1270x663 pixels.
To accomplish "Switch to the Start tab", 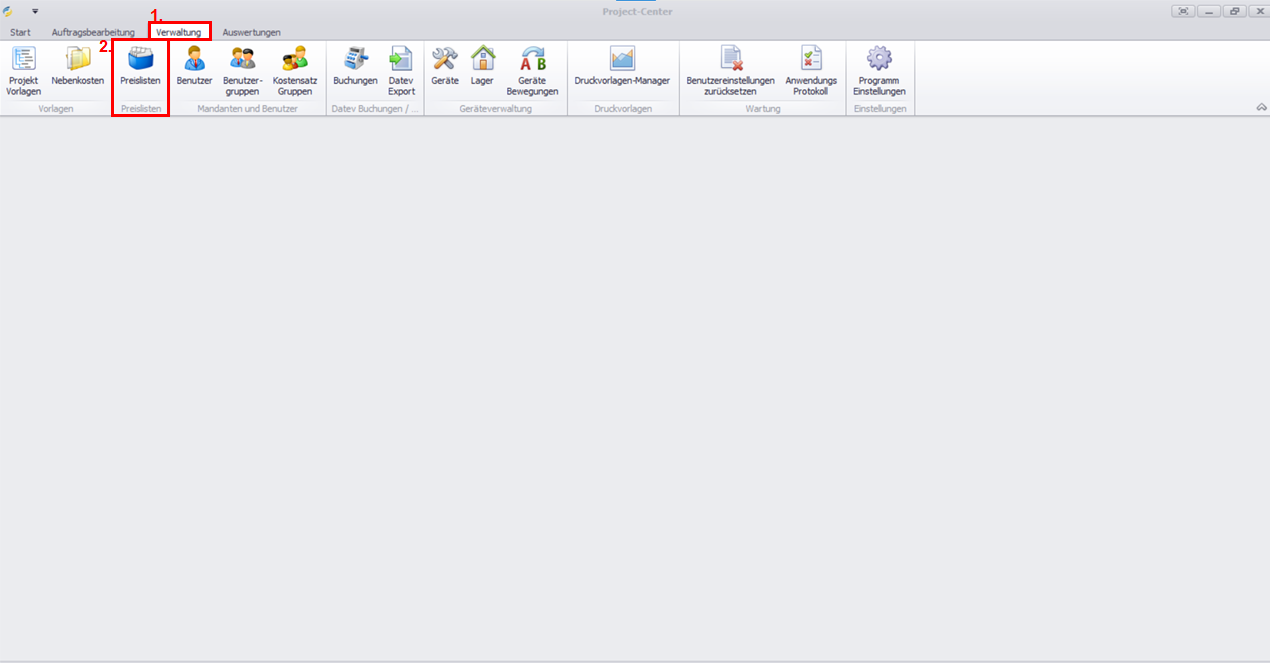I will coord(20,32).
